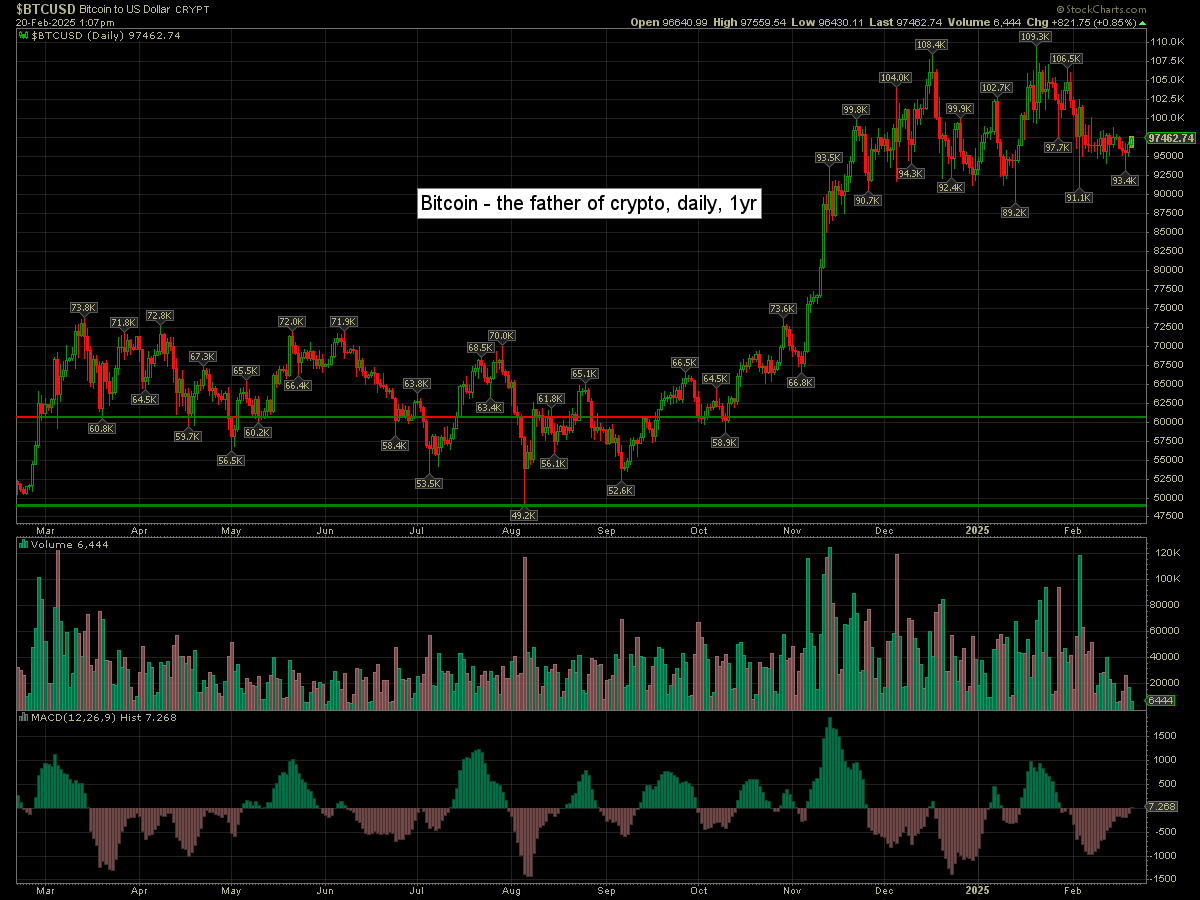Click the 7.268 MACD axis tag
The height and width of the screenshot is (900, 1200).
click(x=1162, y=806)
